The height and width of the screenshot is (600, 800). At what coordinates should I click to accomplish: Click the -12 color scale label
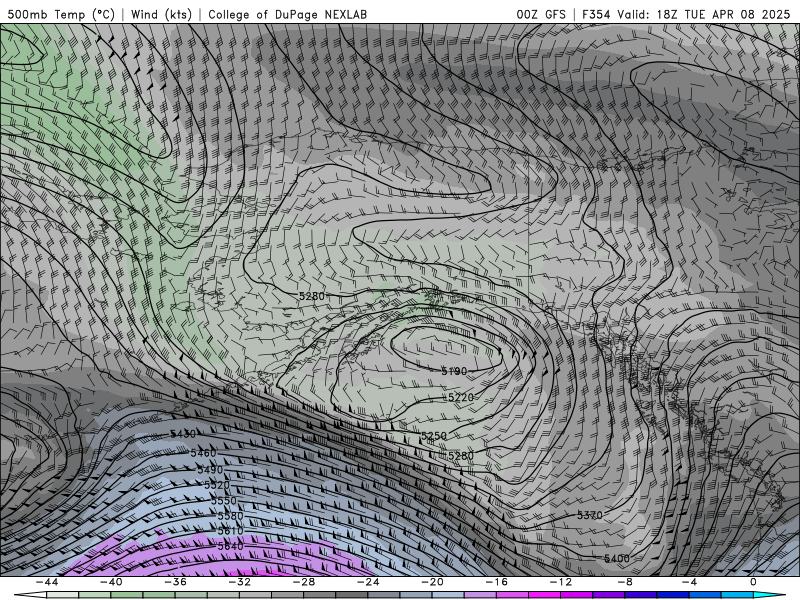561,582
